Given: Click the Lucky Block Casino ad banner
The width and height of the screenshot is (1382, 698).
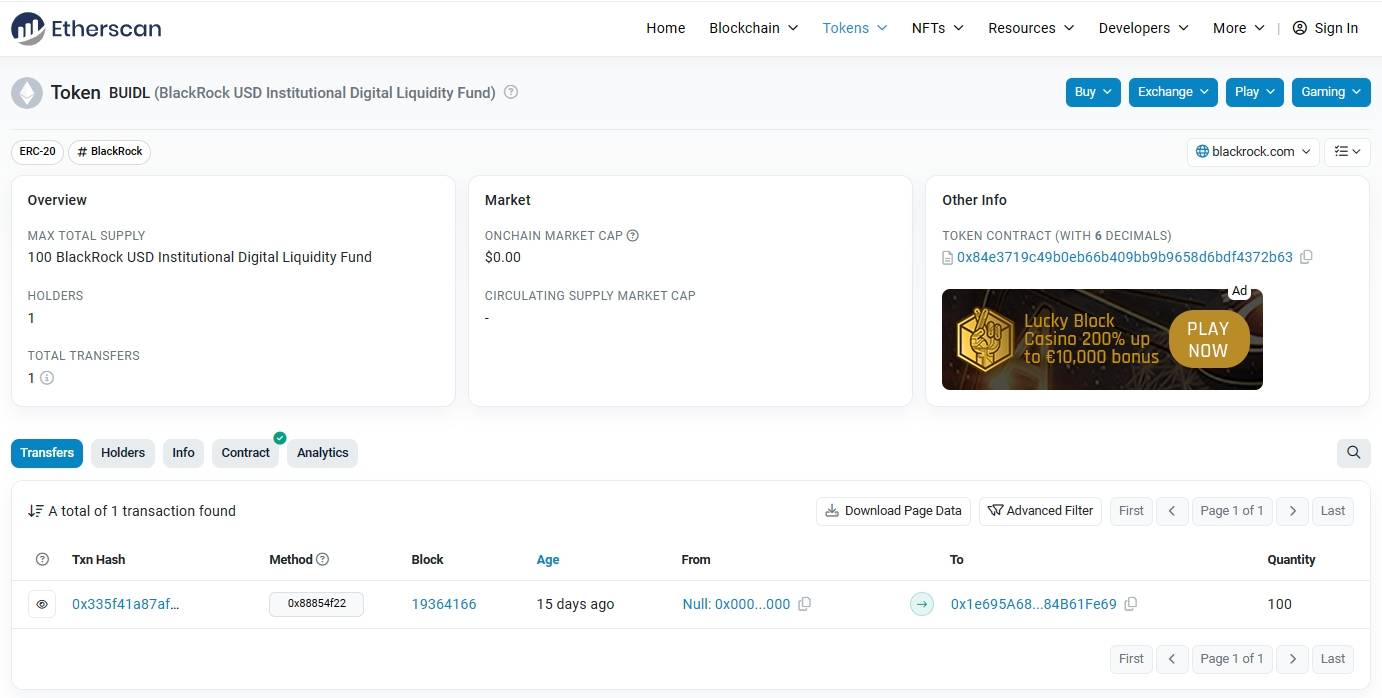Looking at the screenshot, I should (x=1102, y=339).
